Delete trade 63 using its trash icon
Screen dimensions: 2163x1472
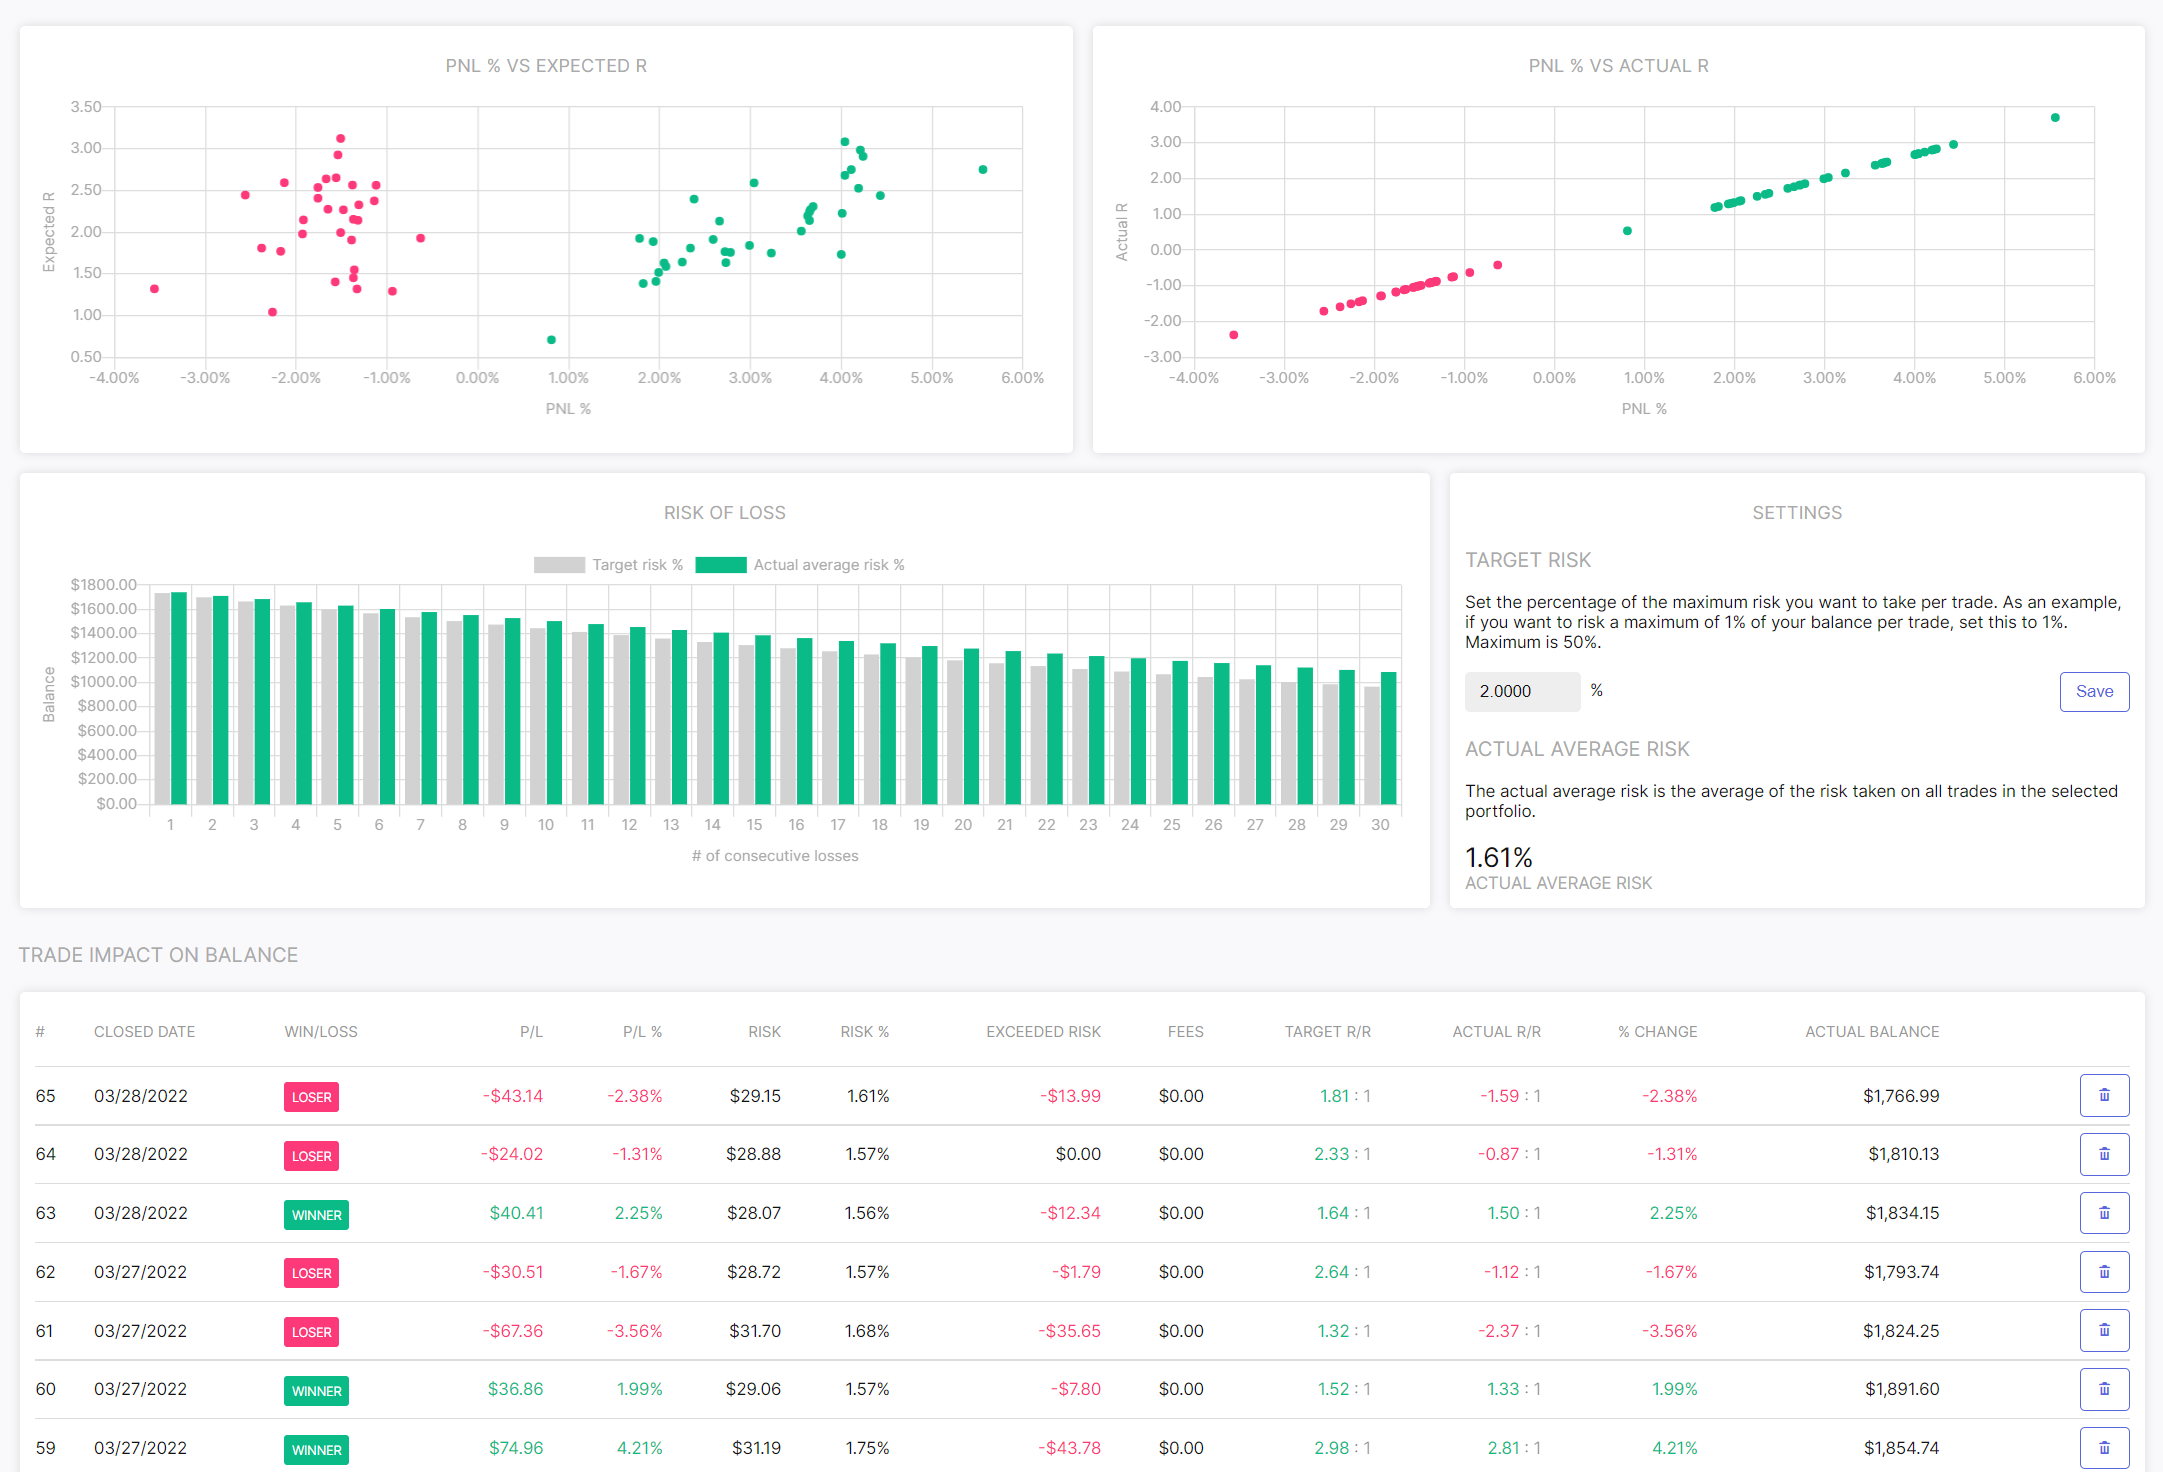(x=2104, y=1213)
